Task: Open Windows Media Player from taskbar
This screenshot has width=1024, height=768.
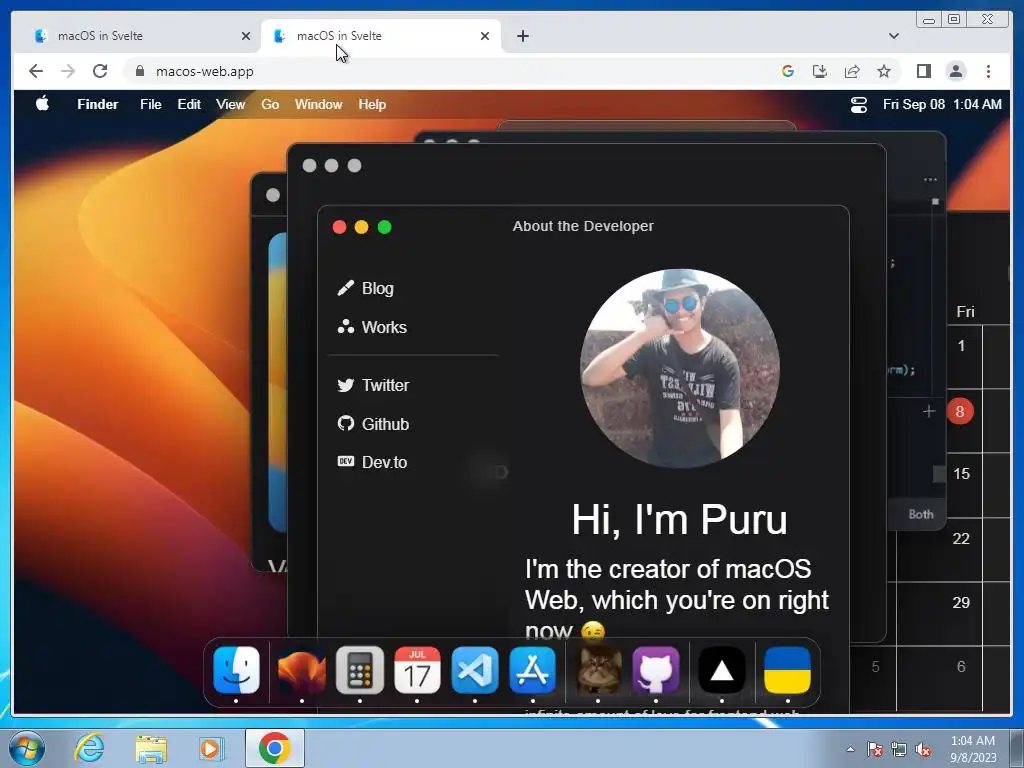Action: pyautogui.click(x=211, y=748)
